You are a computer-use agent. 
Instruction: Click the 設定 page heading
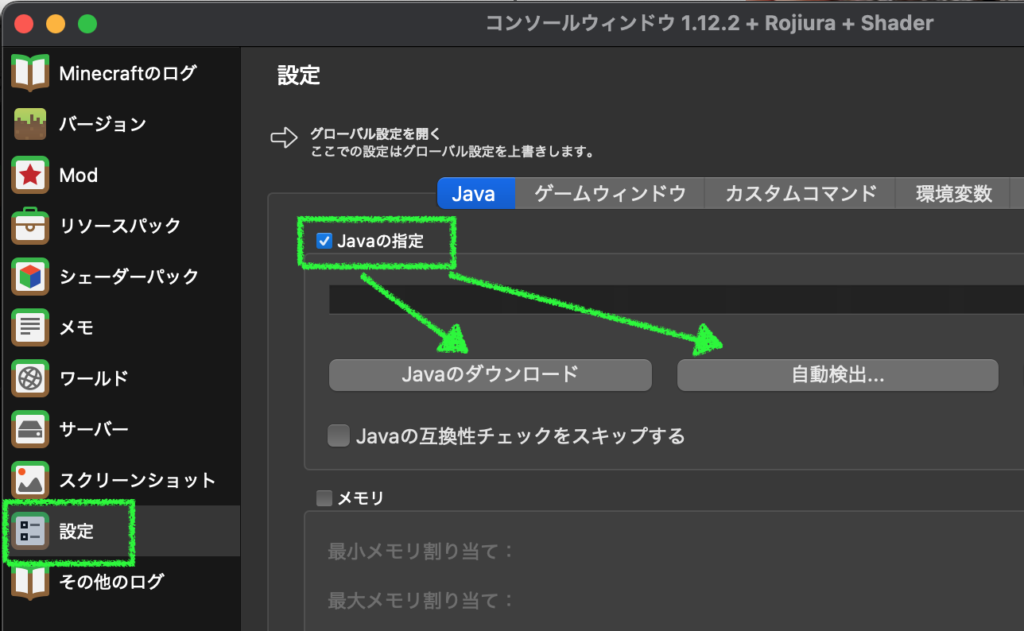pyautogui.click(x=298, y=75)
